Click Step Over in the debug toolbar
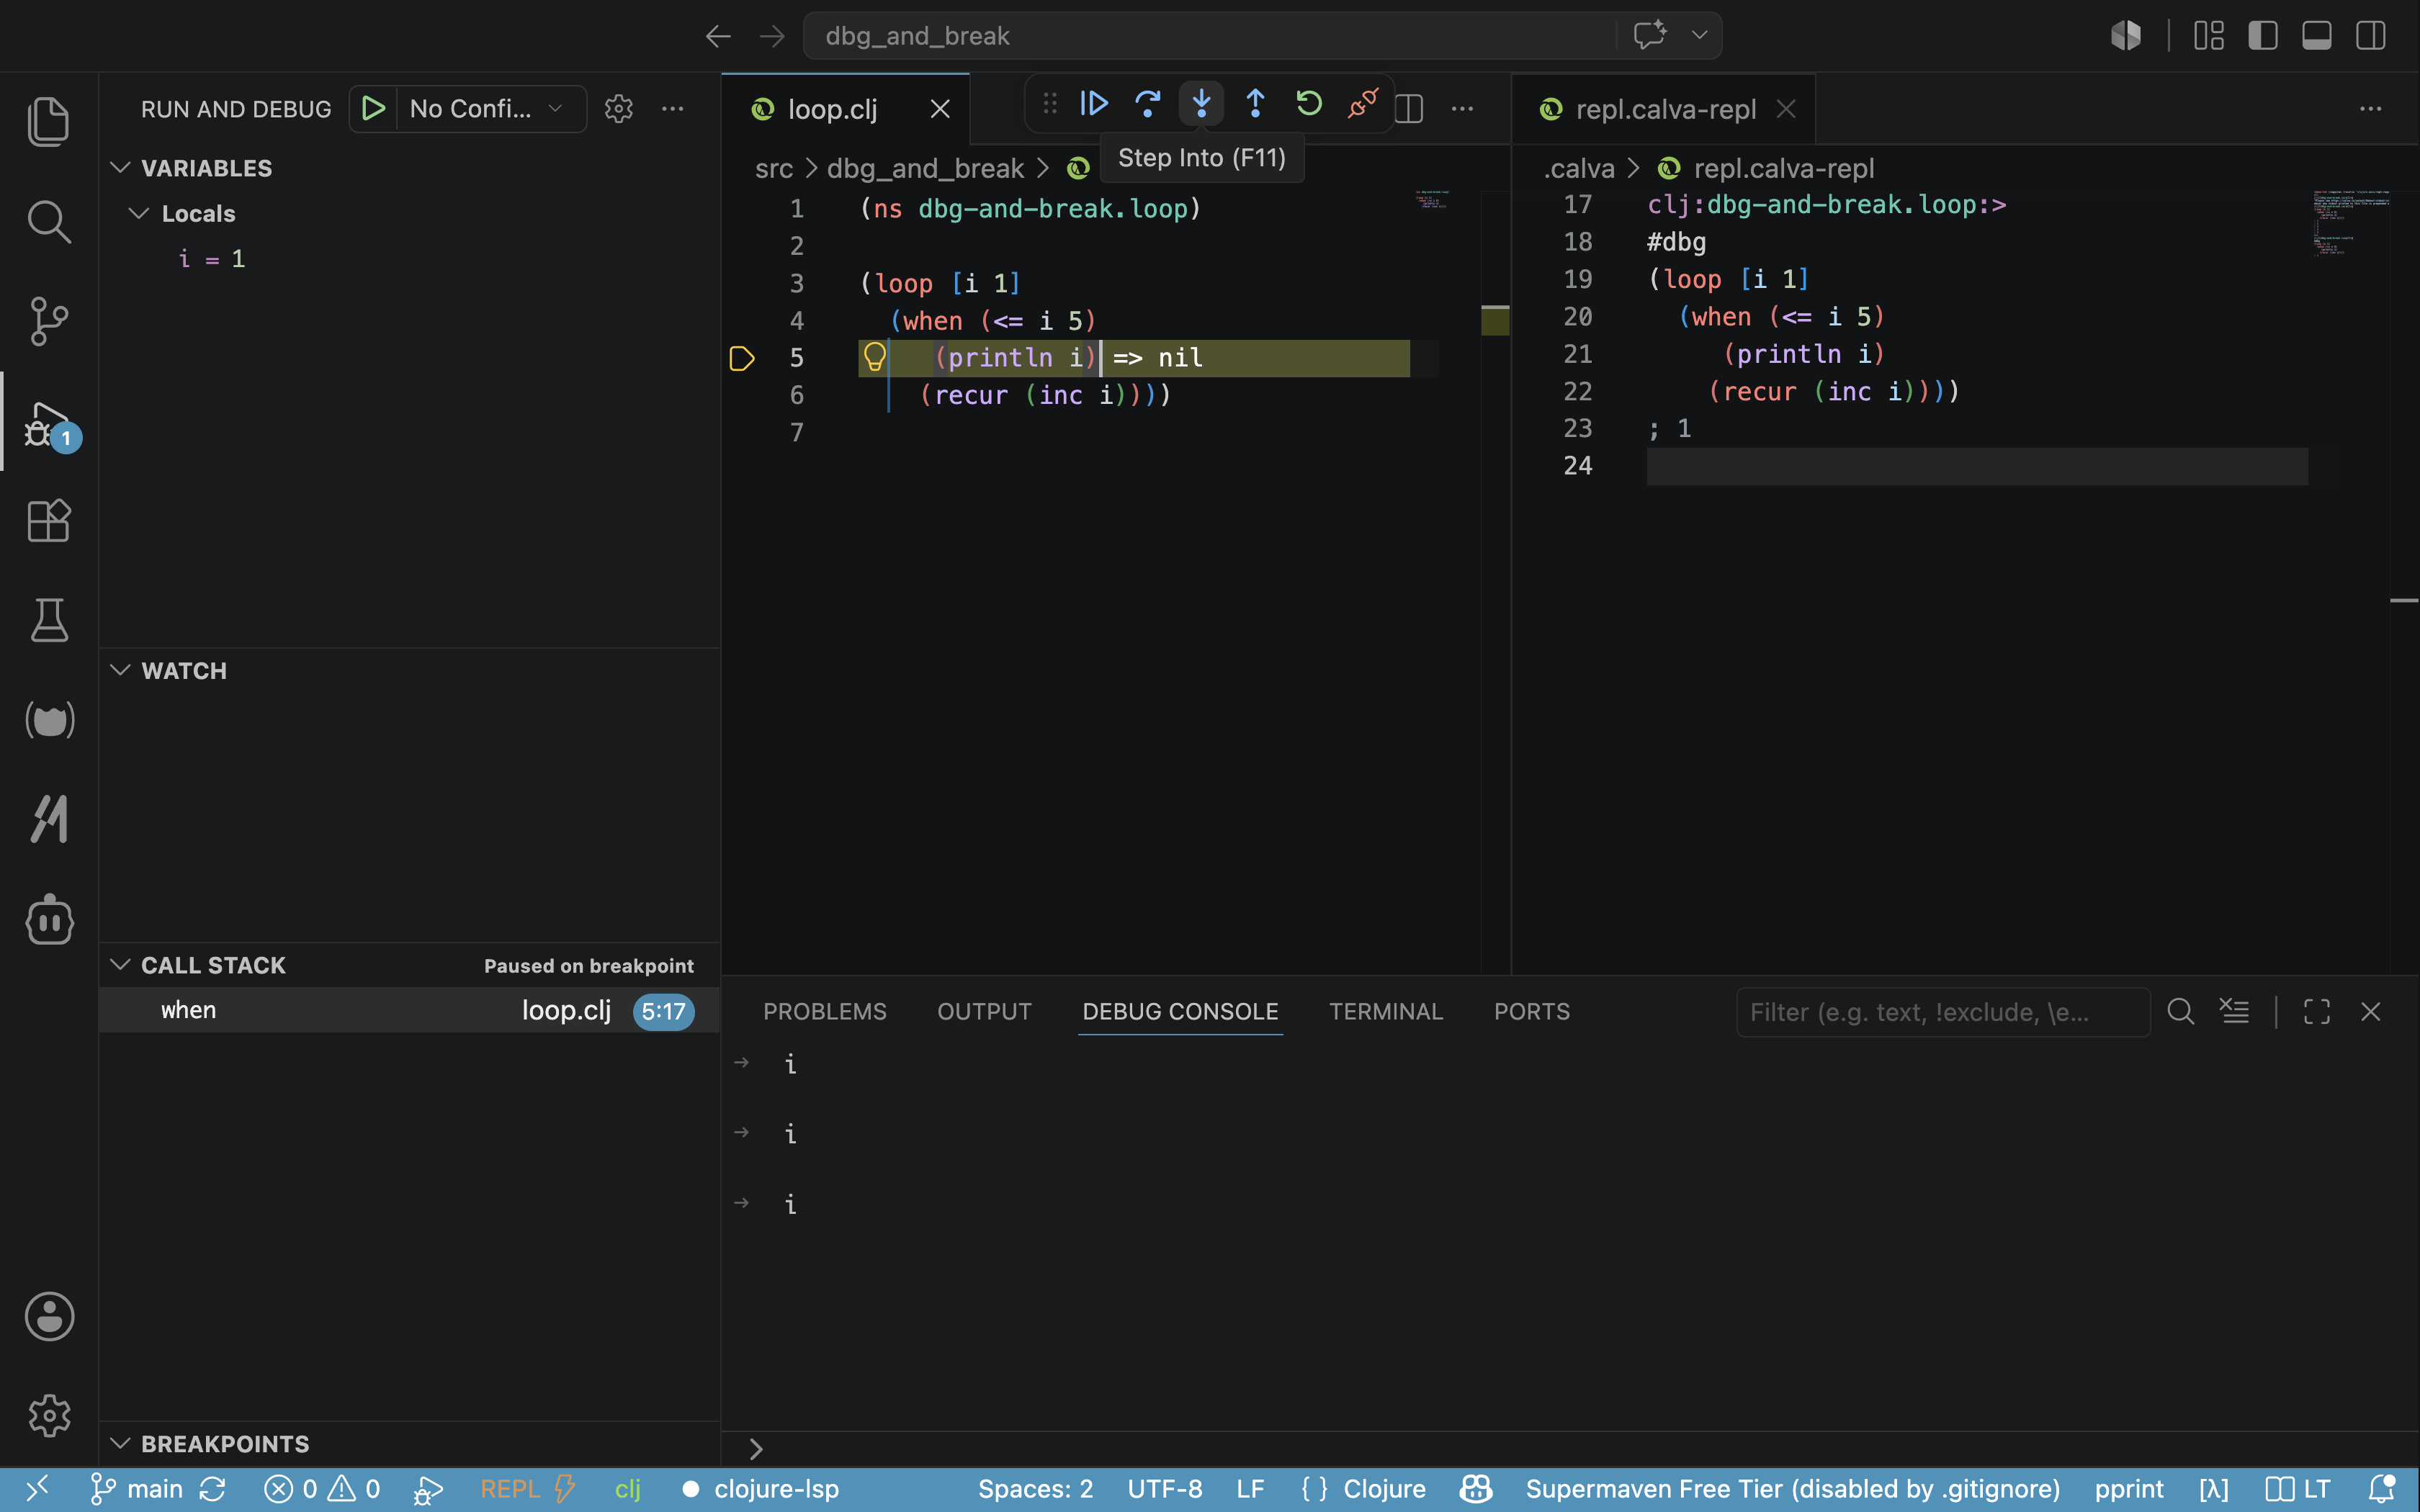2420x1512 pixels. 1147,103
